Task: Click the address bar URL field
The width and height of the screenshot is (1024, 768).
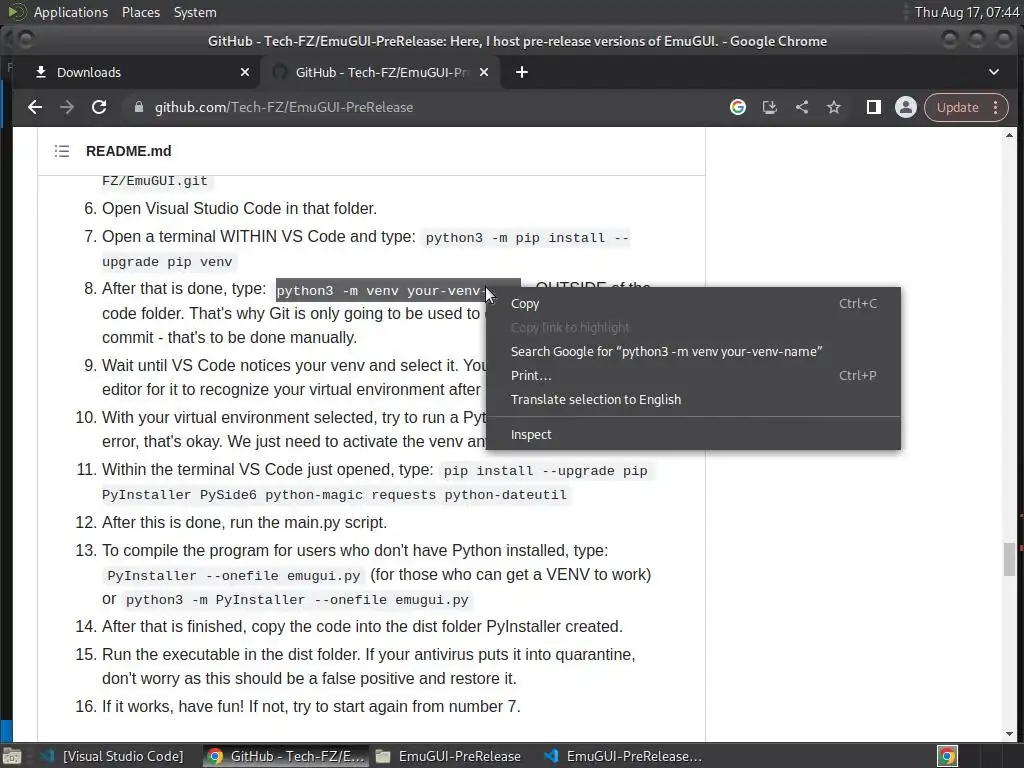Action: point(424,107)
